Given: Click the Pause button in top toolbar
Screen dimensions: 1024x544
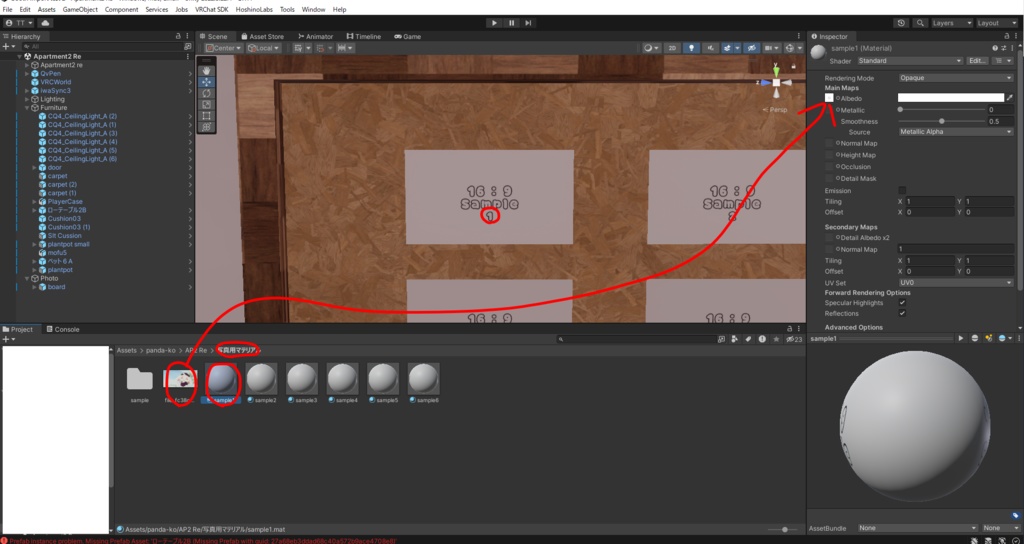Looking at the screenshot, I should 511,23.
